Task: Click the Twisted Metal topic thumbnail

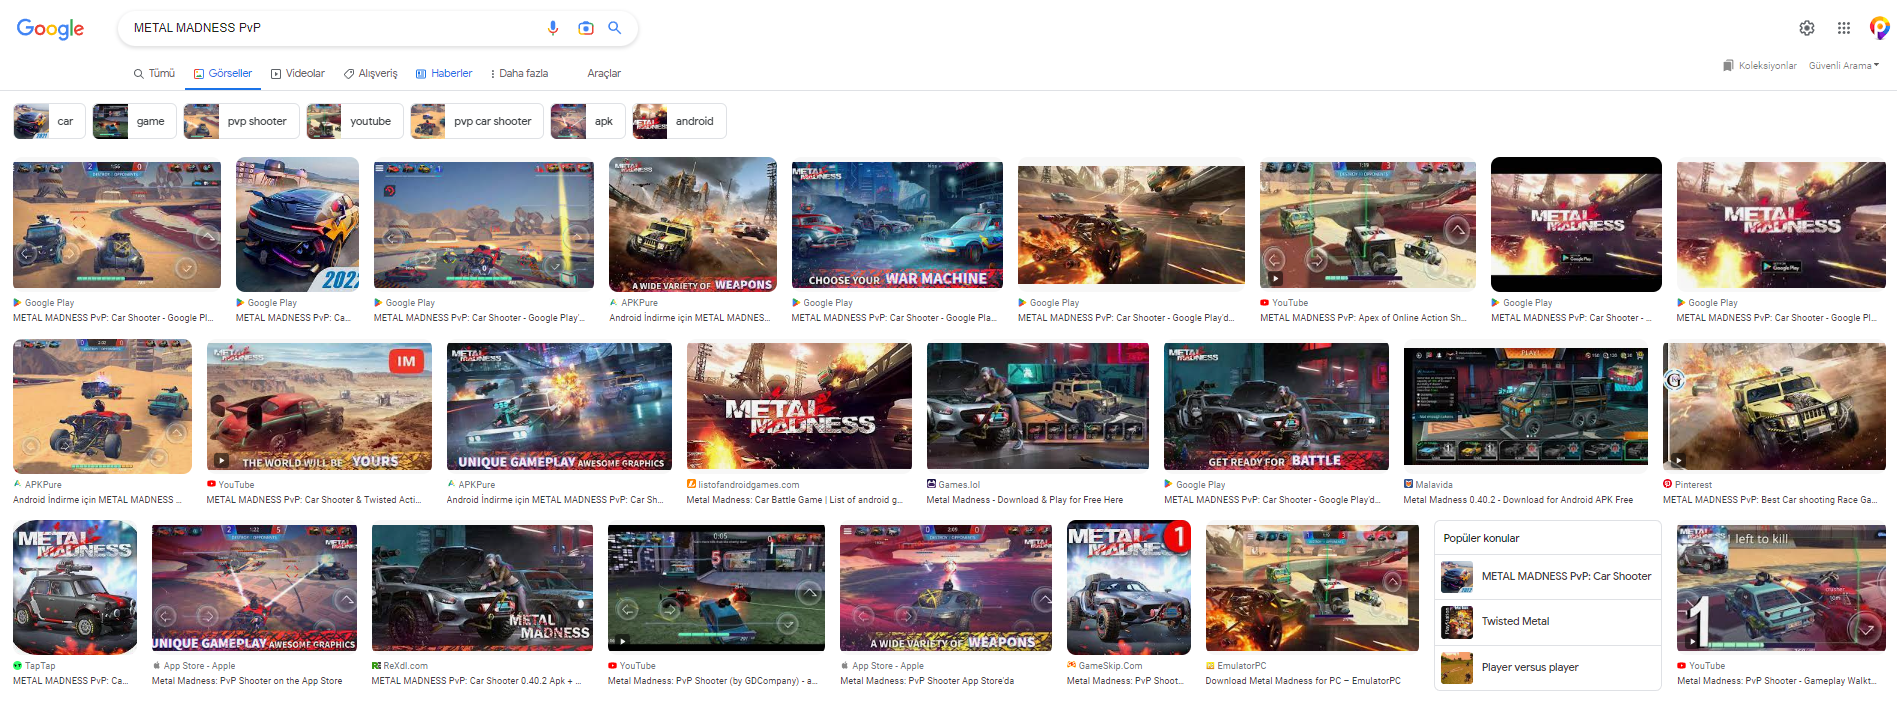Action: (x=1457, y=622)
